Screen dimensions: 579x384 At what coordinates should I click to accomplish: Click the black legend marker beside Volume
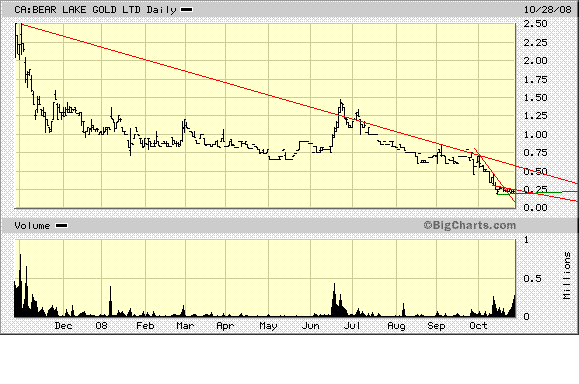pos(61,226)
